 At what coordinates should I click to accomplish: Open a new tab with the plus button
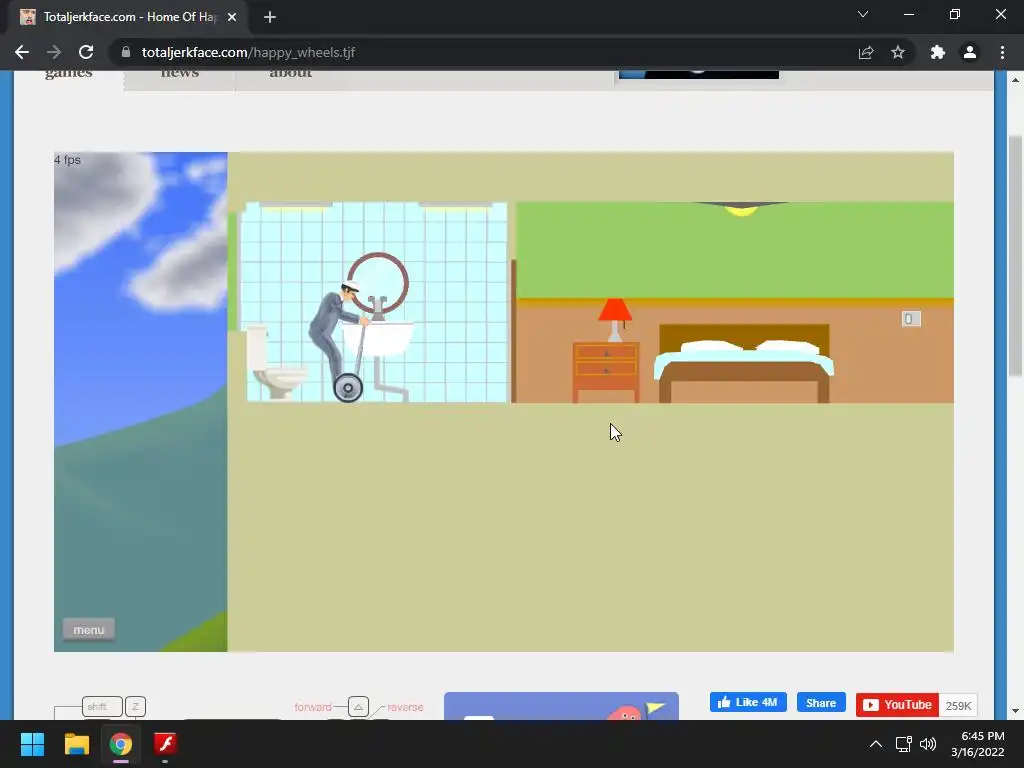click(270, 17)
